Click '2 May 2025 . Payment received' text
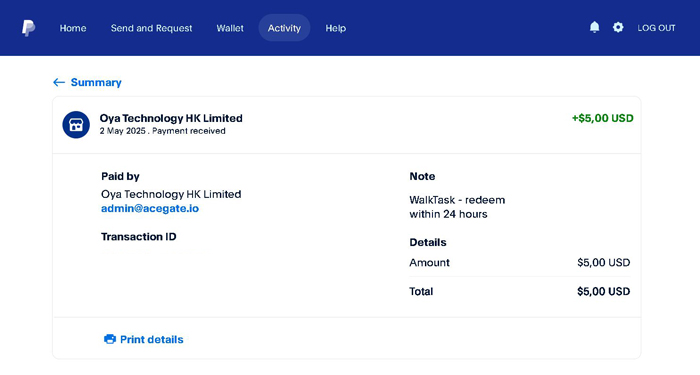This screenshot has height=375, width=700. pyautogui.click(x=162, y=131)
